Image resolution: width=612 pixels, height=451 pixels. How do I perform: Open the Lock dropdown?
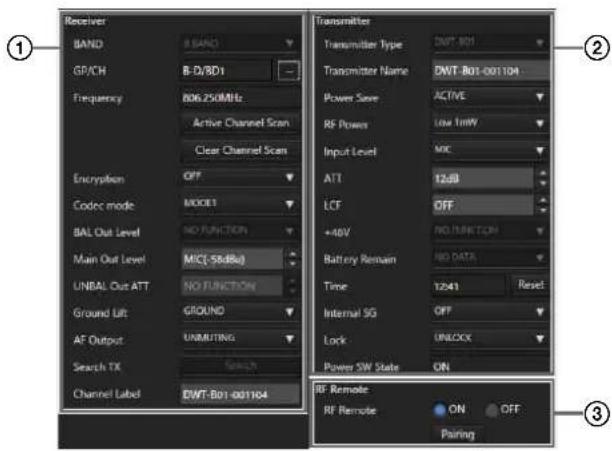[490, 338]
